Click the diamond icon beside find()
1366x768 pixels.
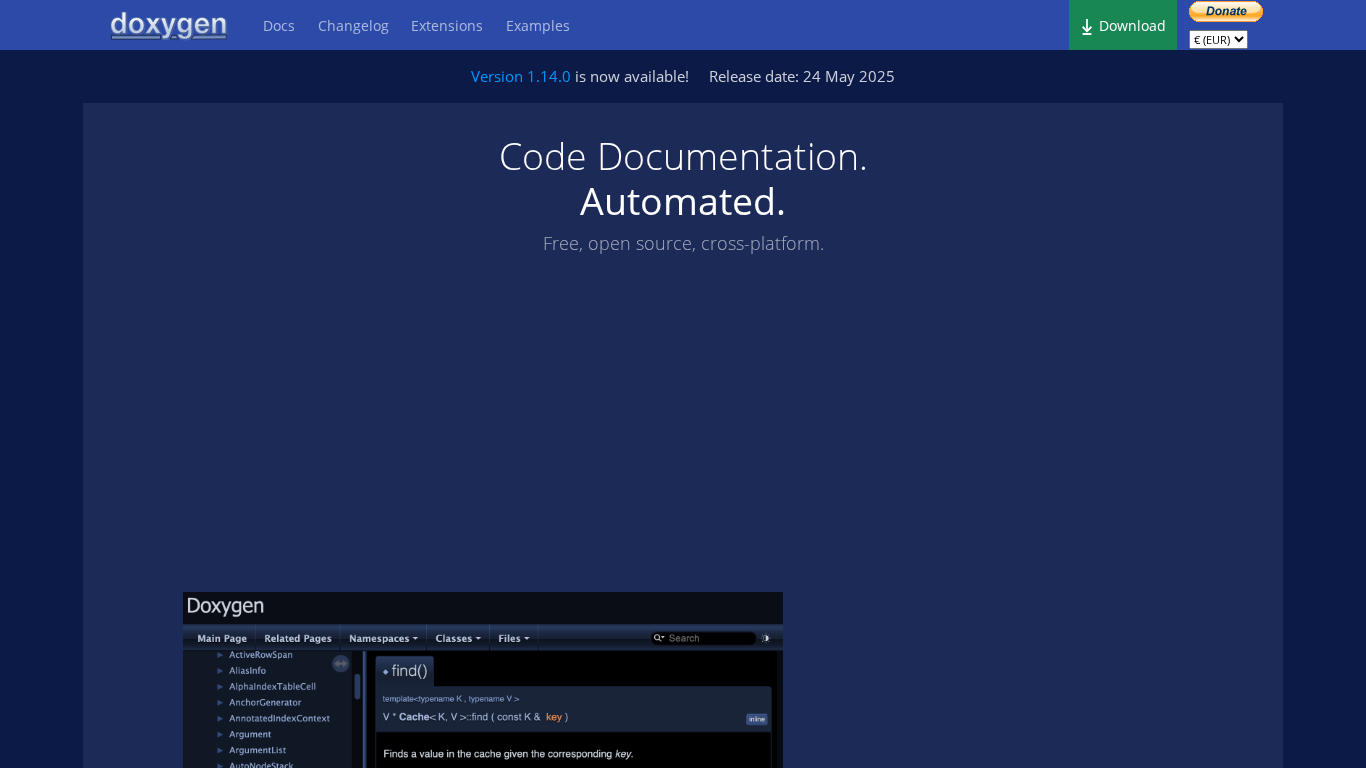point(385,672)
